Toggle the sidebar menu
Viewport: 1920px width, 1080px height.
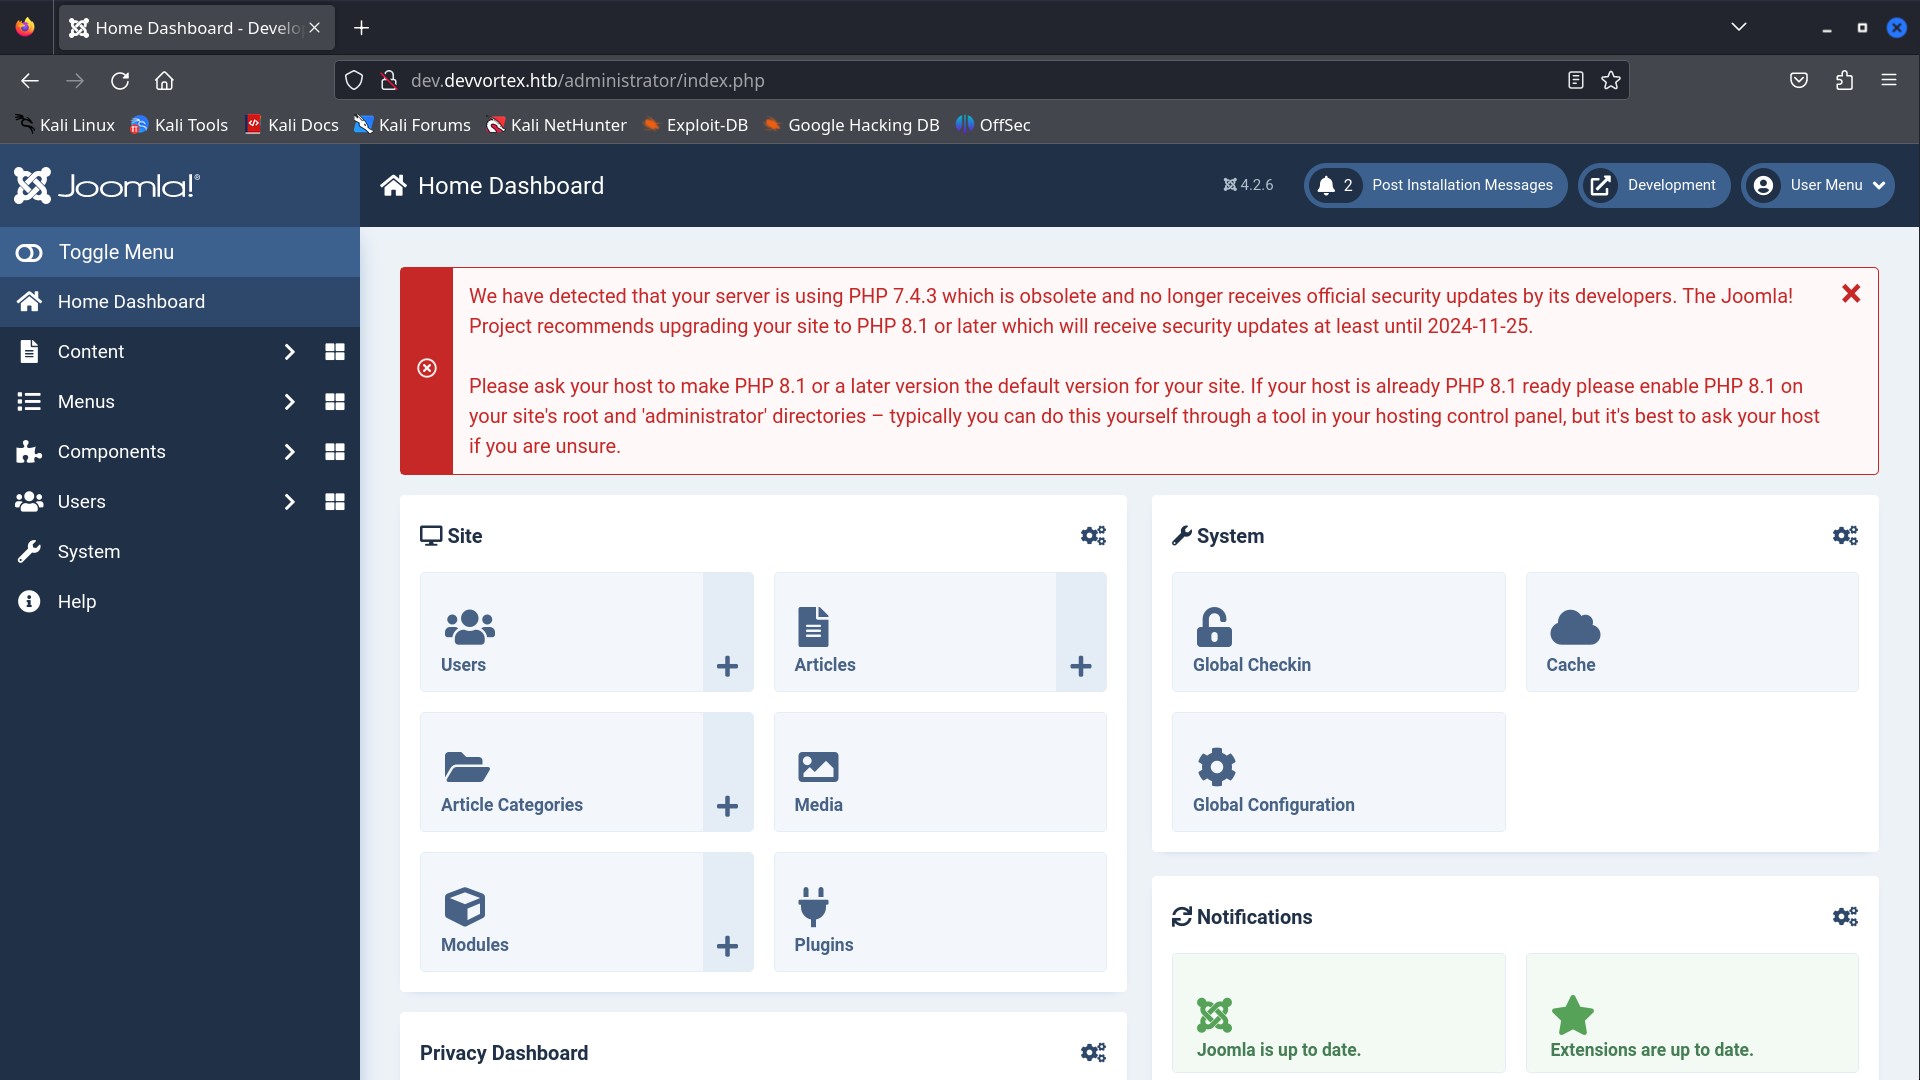click(x=115, y=252)
